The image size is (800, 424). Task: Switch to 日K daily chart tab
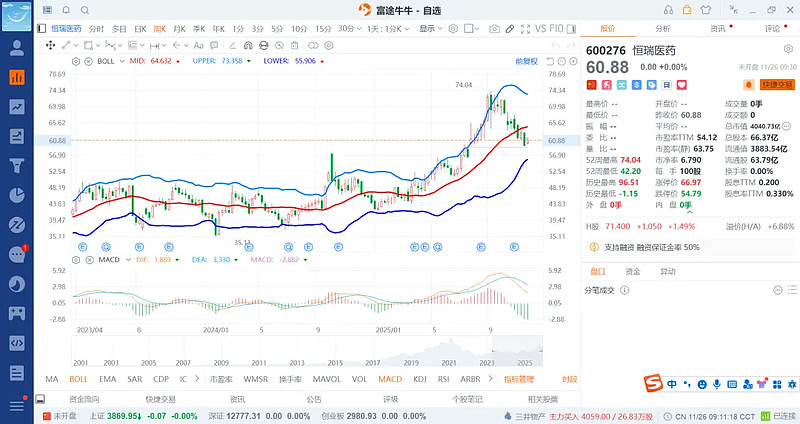pos(140,29)
